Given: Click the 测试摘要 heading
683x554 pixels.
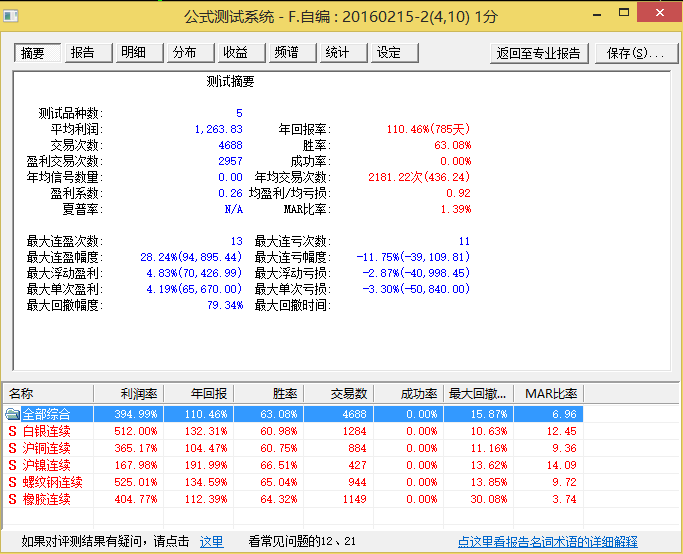Looking at the screenshot, I should click(x=230, y=81).
